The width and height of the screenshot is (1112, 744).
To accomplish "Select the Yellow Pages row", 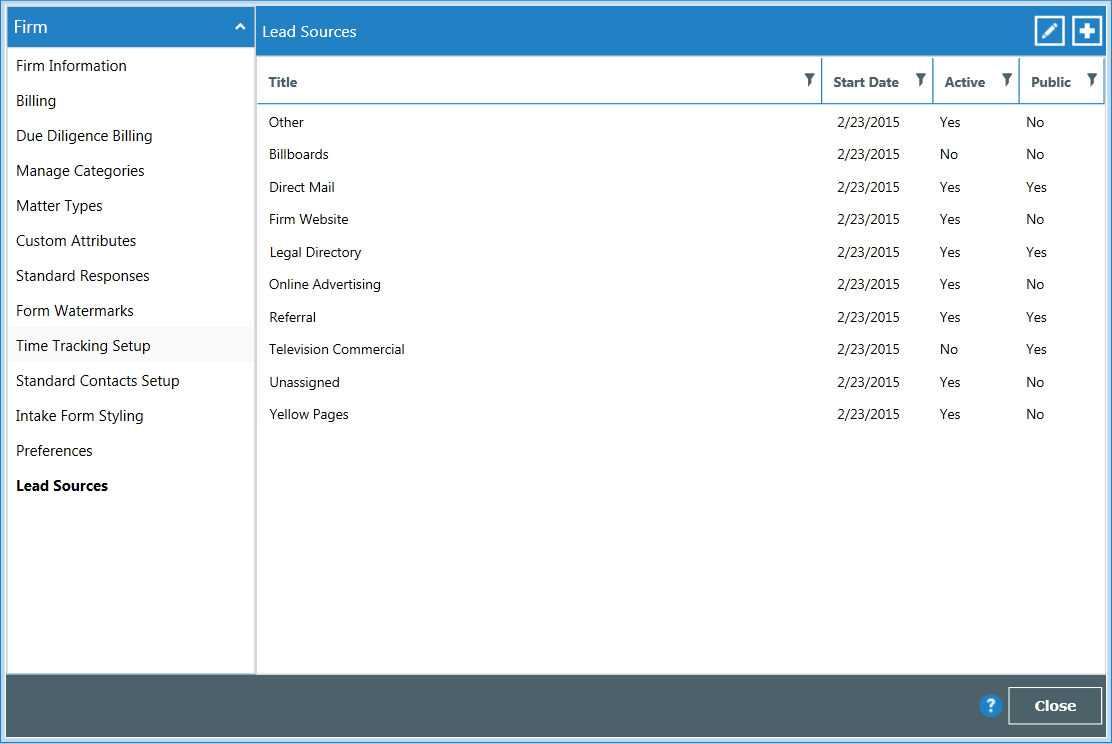I will coord(309,415).
